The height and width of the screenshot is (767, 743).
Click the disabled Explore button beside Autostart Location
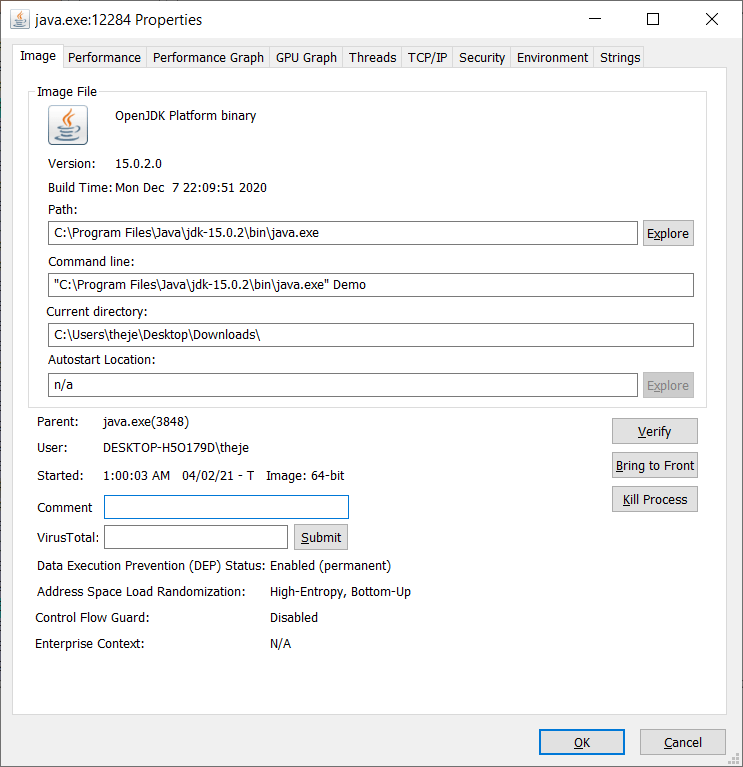click(x=668, y=385)
